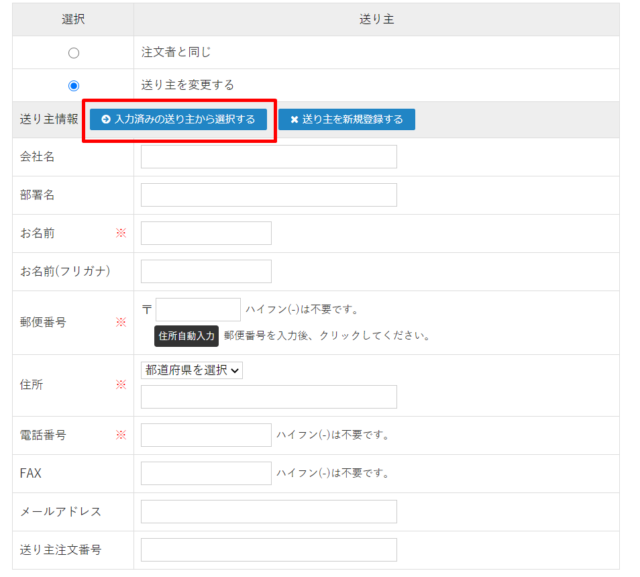Viewport: 640px width, 577px height.
Task: Open the 都道府県を選択 dropdown
Action: tap(192, 370)
